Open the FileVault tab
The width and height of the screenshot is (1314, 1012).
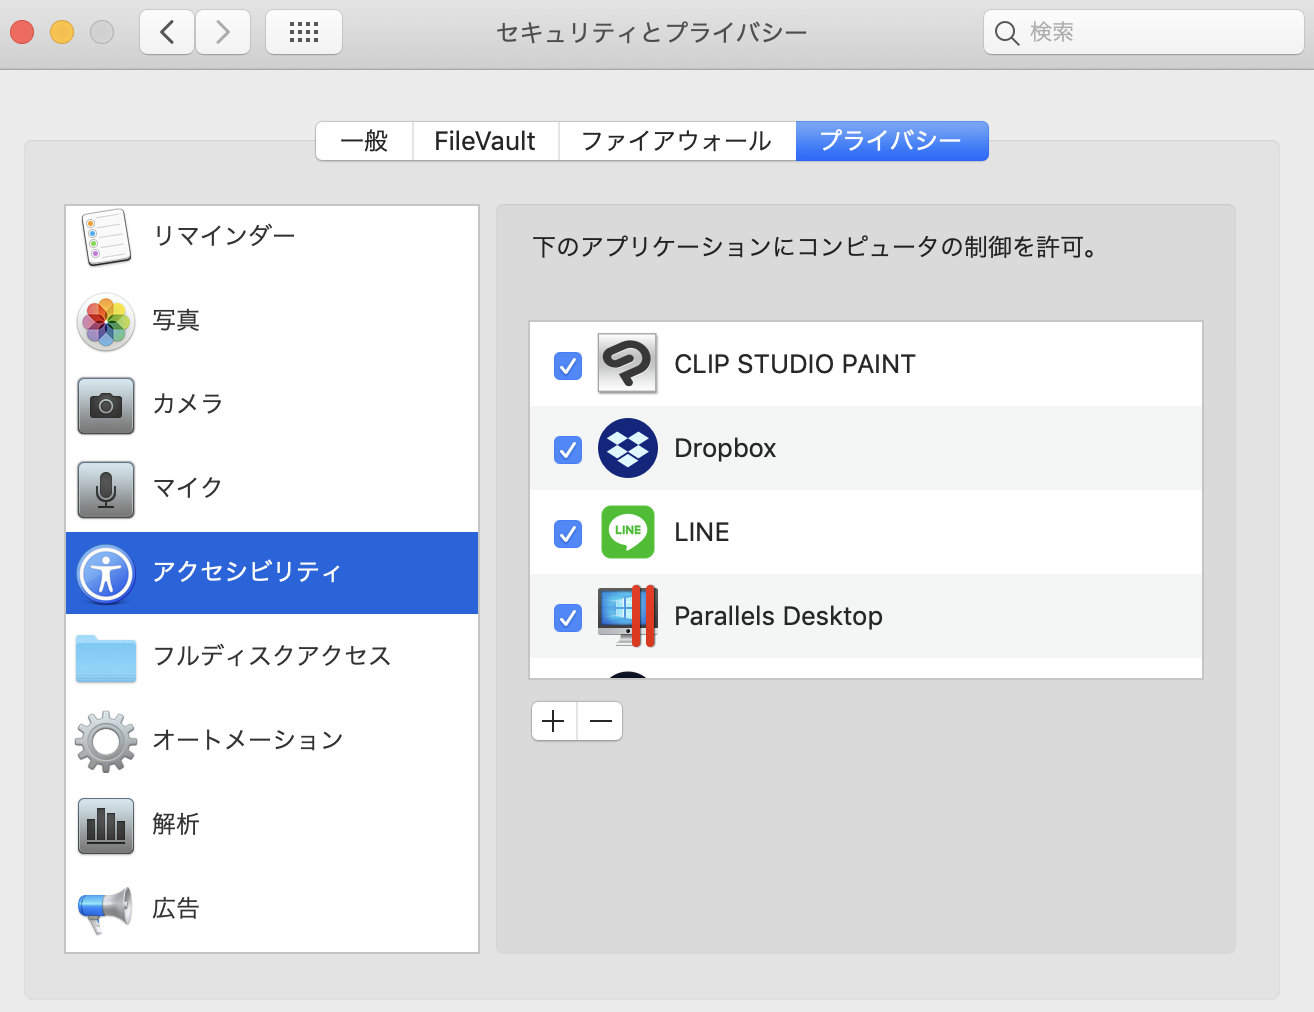[485, 141]
